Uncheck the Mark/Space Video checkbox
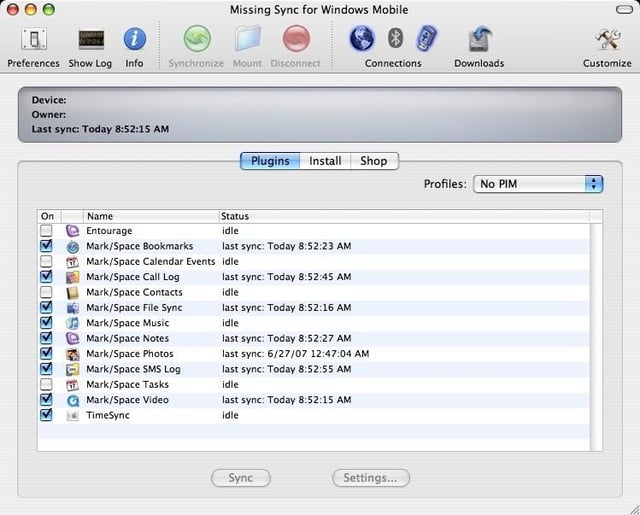 click(46, 399)
